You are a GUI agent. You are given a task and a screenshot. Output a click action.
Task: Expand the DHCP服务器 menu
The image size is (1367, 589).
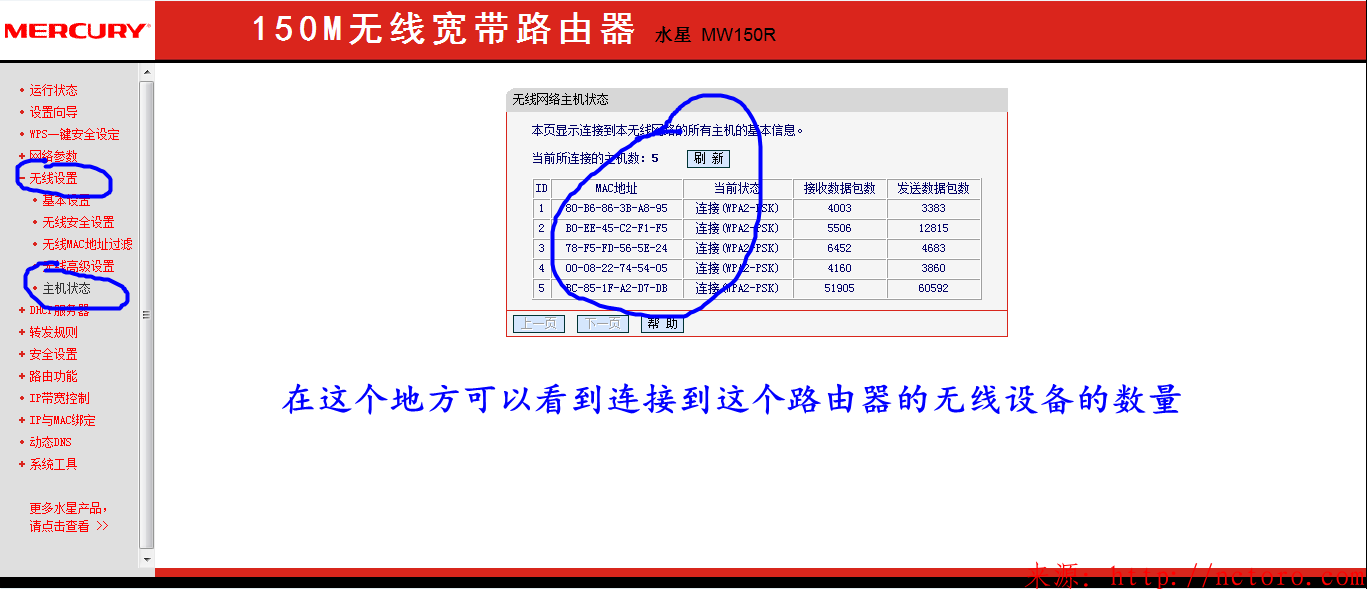pos(59,310)
